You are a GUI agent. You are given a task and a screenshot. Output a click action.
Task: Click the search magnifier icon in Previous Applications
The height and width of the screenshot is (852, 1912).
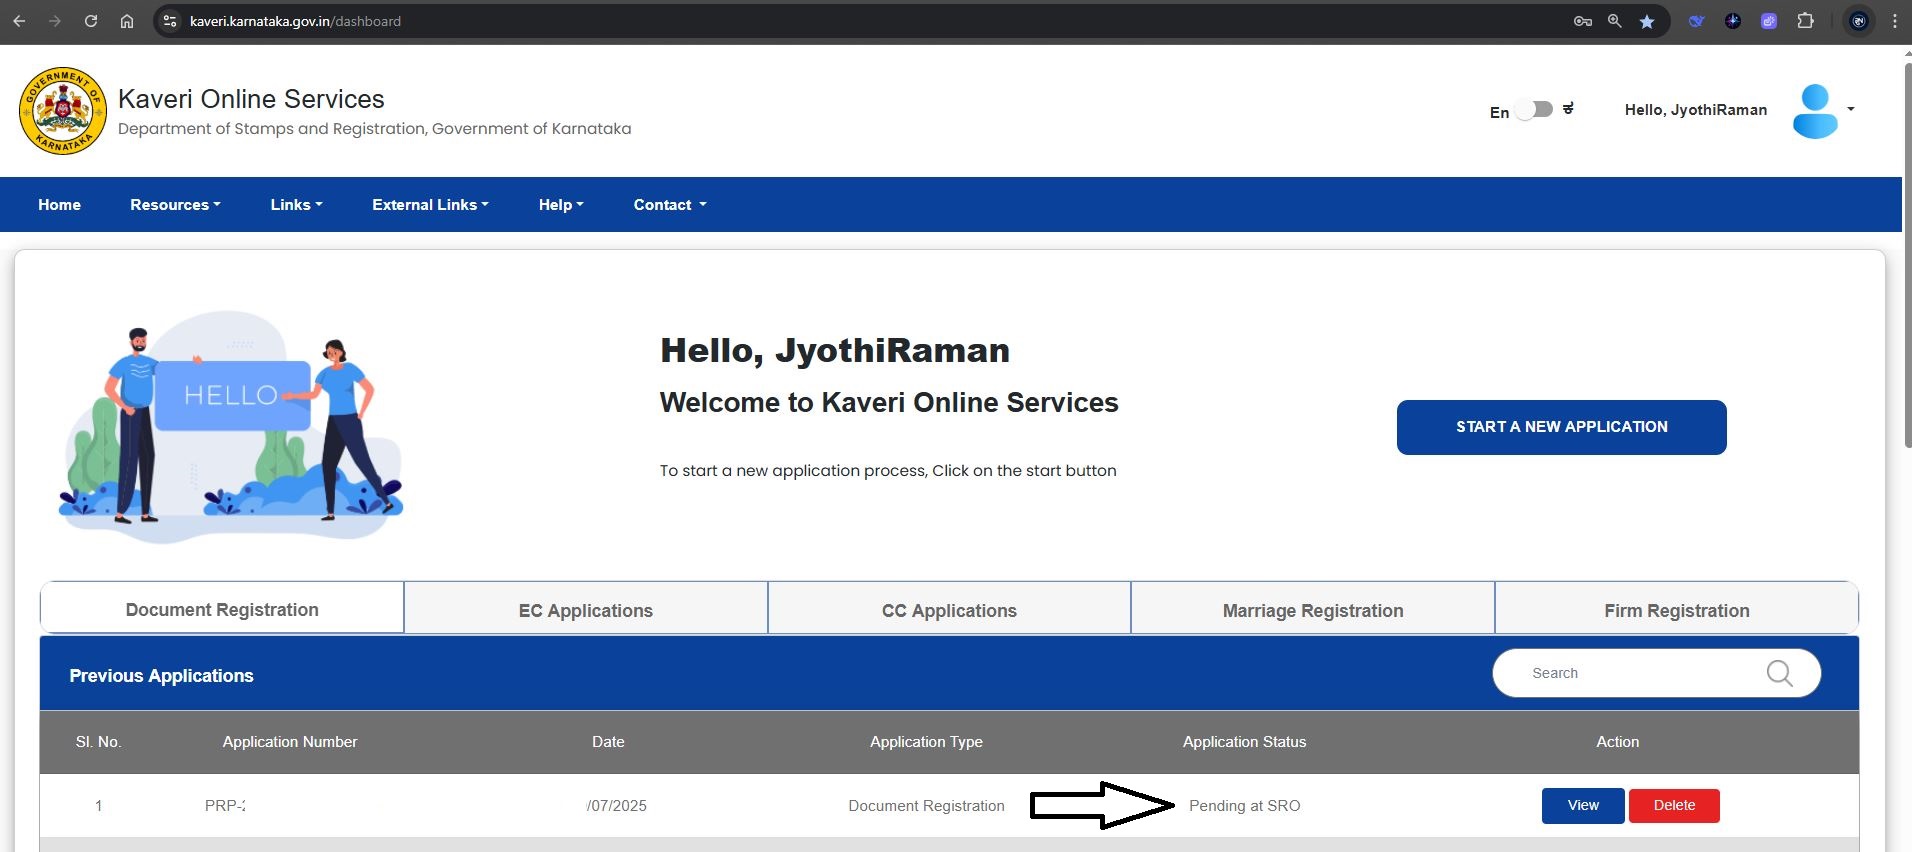coord(1779,674)
